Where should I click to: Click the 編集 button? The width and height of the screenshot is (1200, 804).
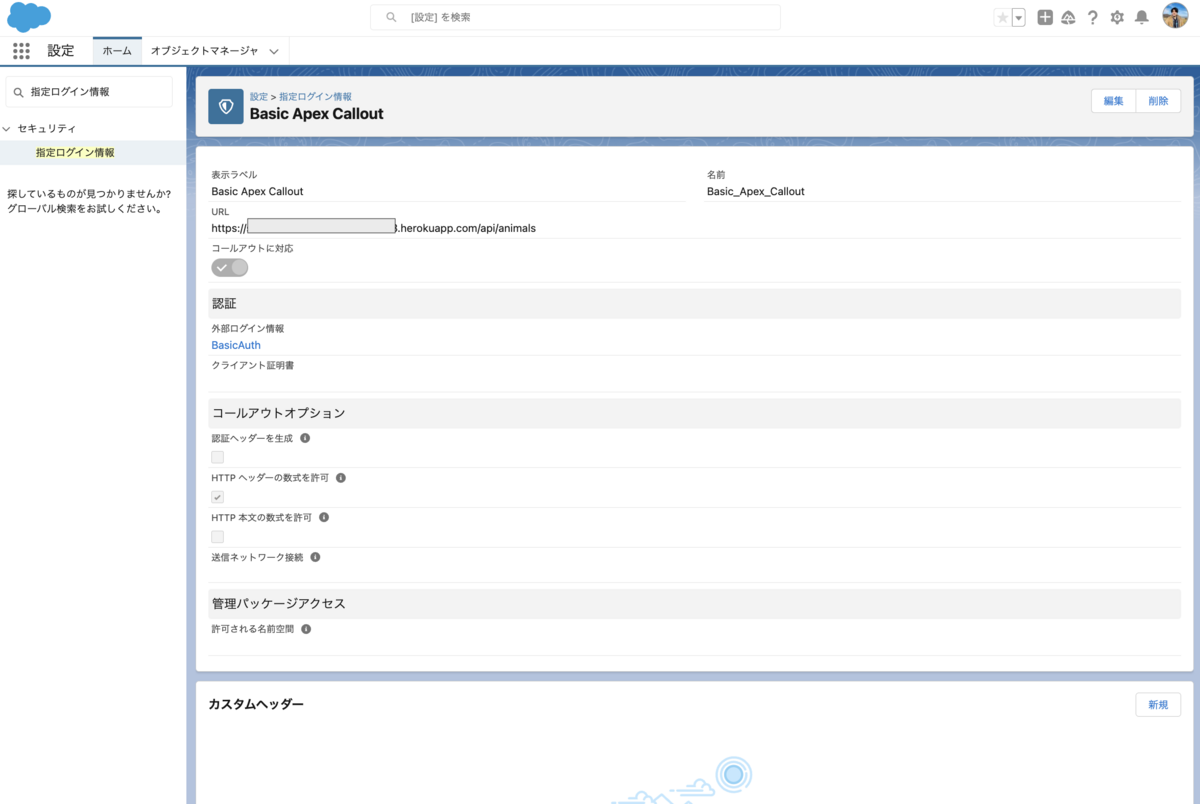coord(1113,101)
